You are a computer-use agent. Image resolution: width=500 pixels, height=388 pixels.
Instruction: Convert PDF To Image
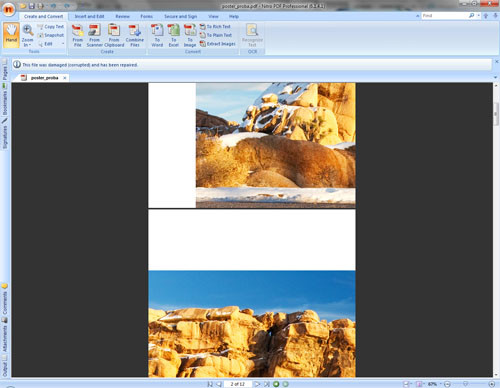tap(190, 35)
